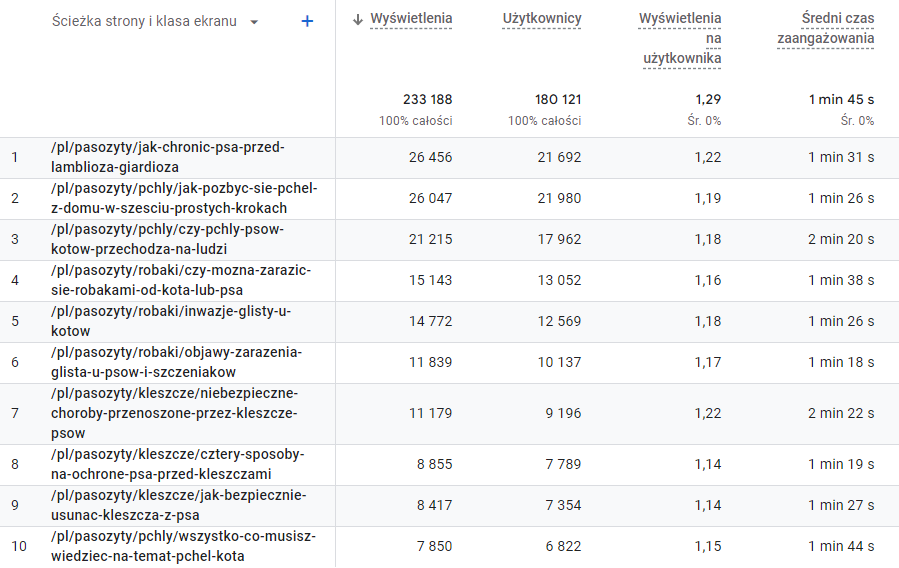
Task: Sort by Średni czas zaangażowania column
Action: [825, 28]
